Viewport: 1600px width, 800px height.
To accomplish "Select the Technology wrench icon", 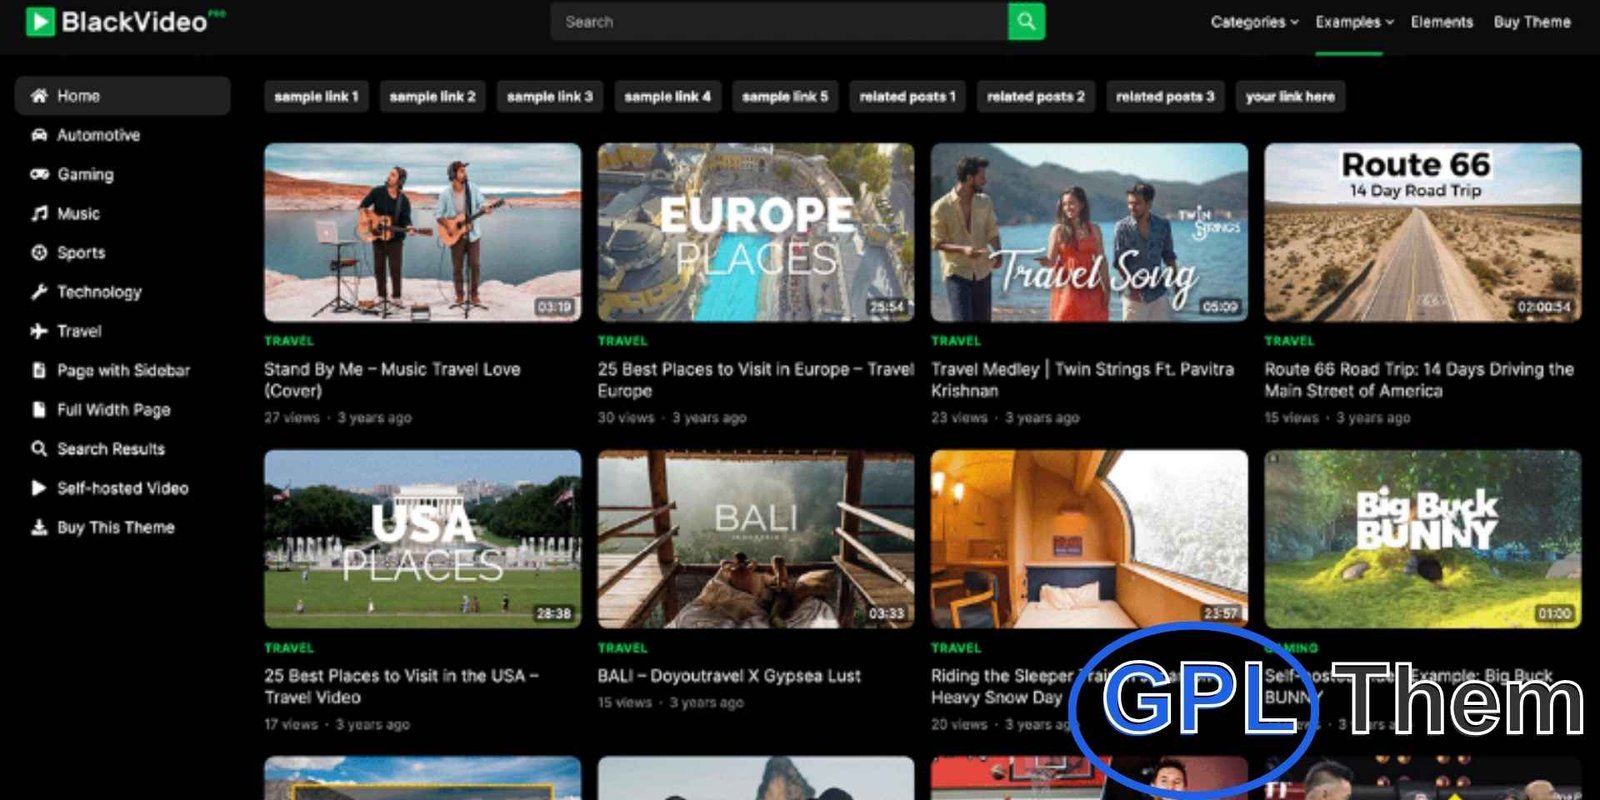I will pyautogui.click(x=39, y=292).
